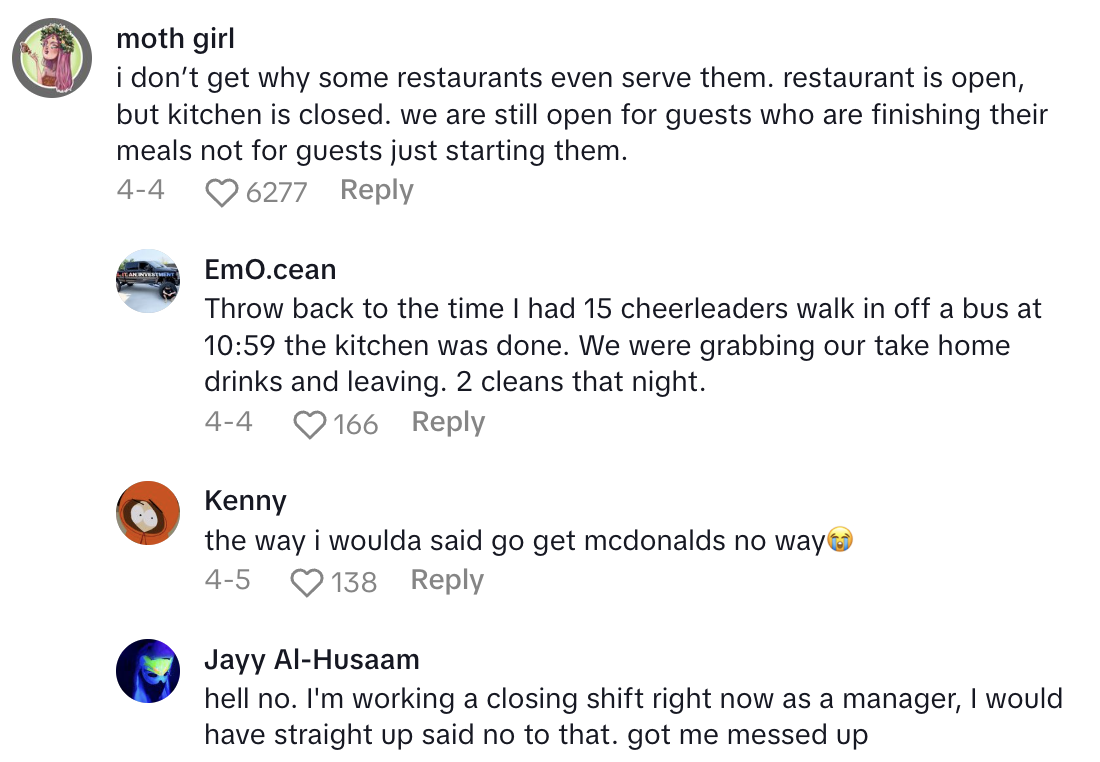Click the username Jayy Al-Husaam
The image size is (1100, 762).
[x=311, y=659]
